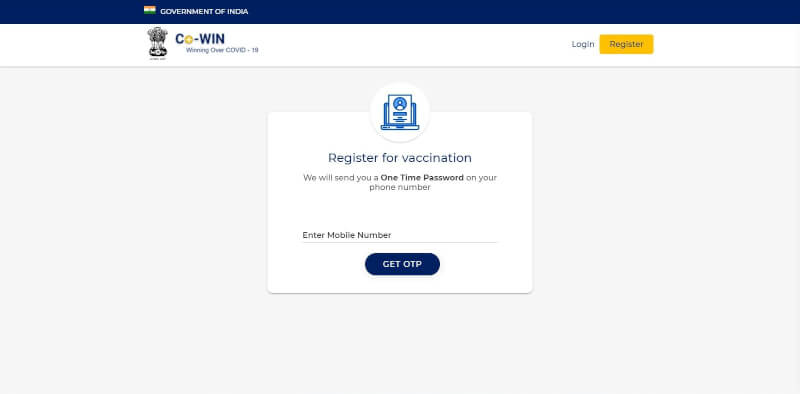The image size is (800, 394).
Task: Click the GOVERNMENT OF INDIA label
Action: (204, 11)
